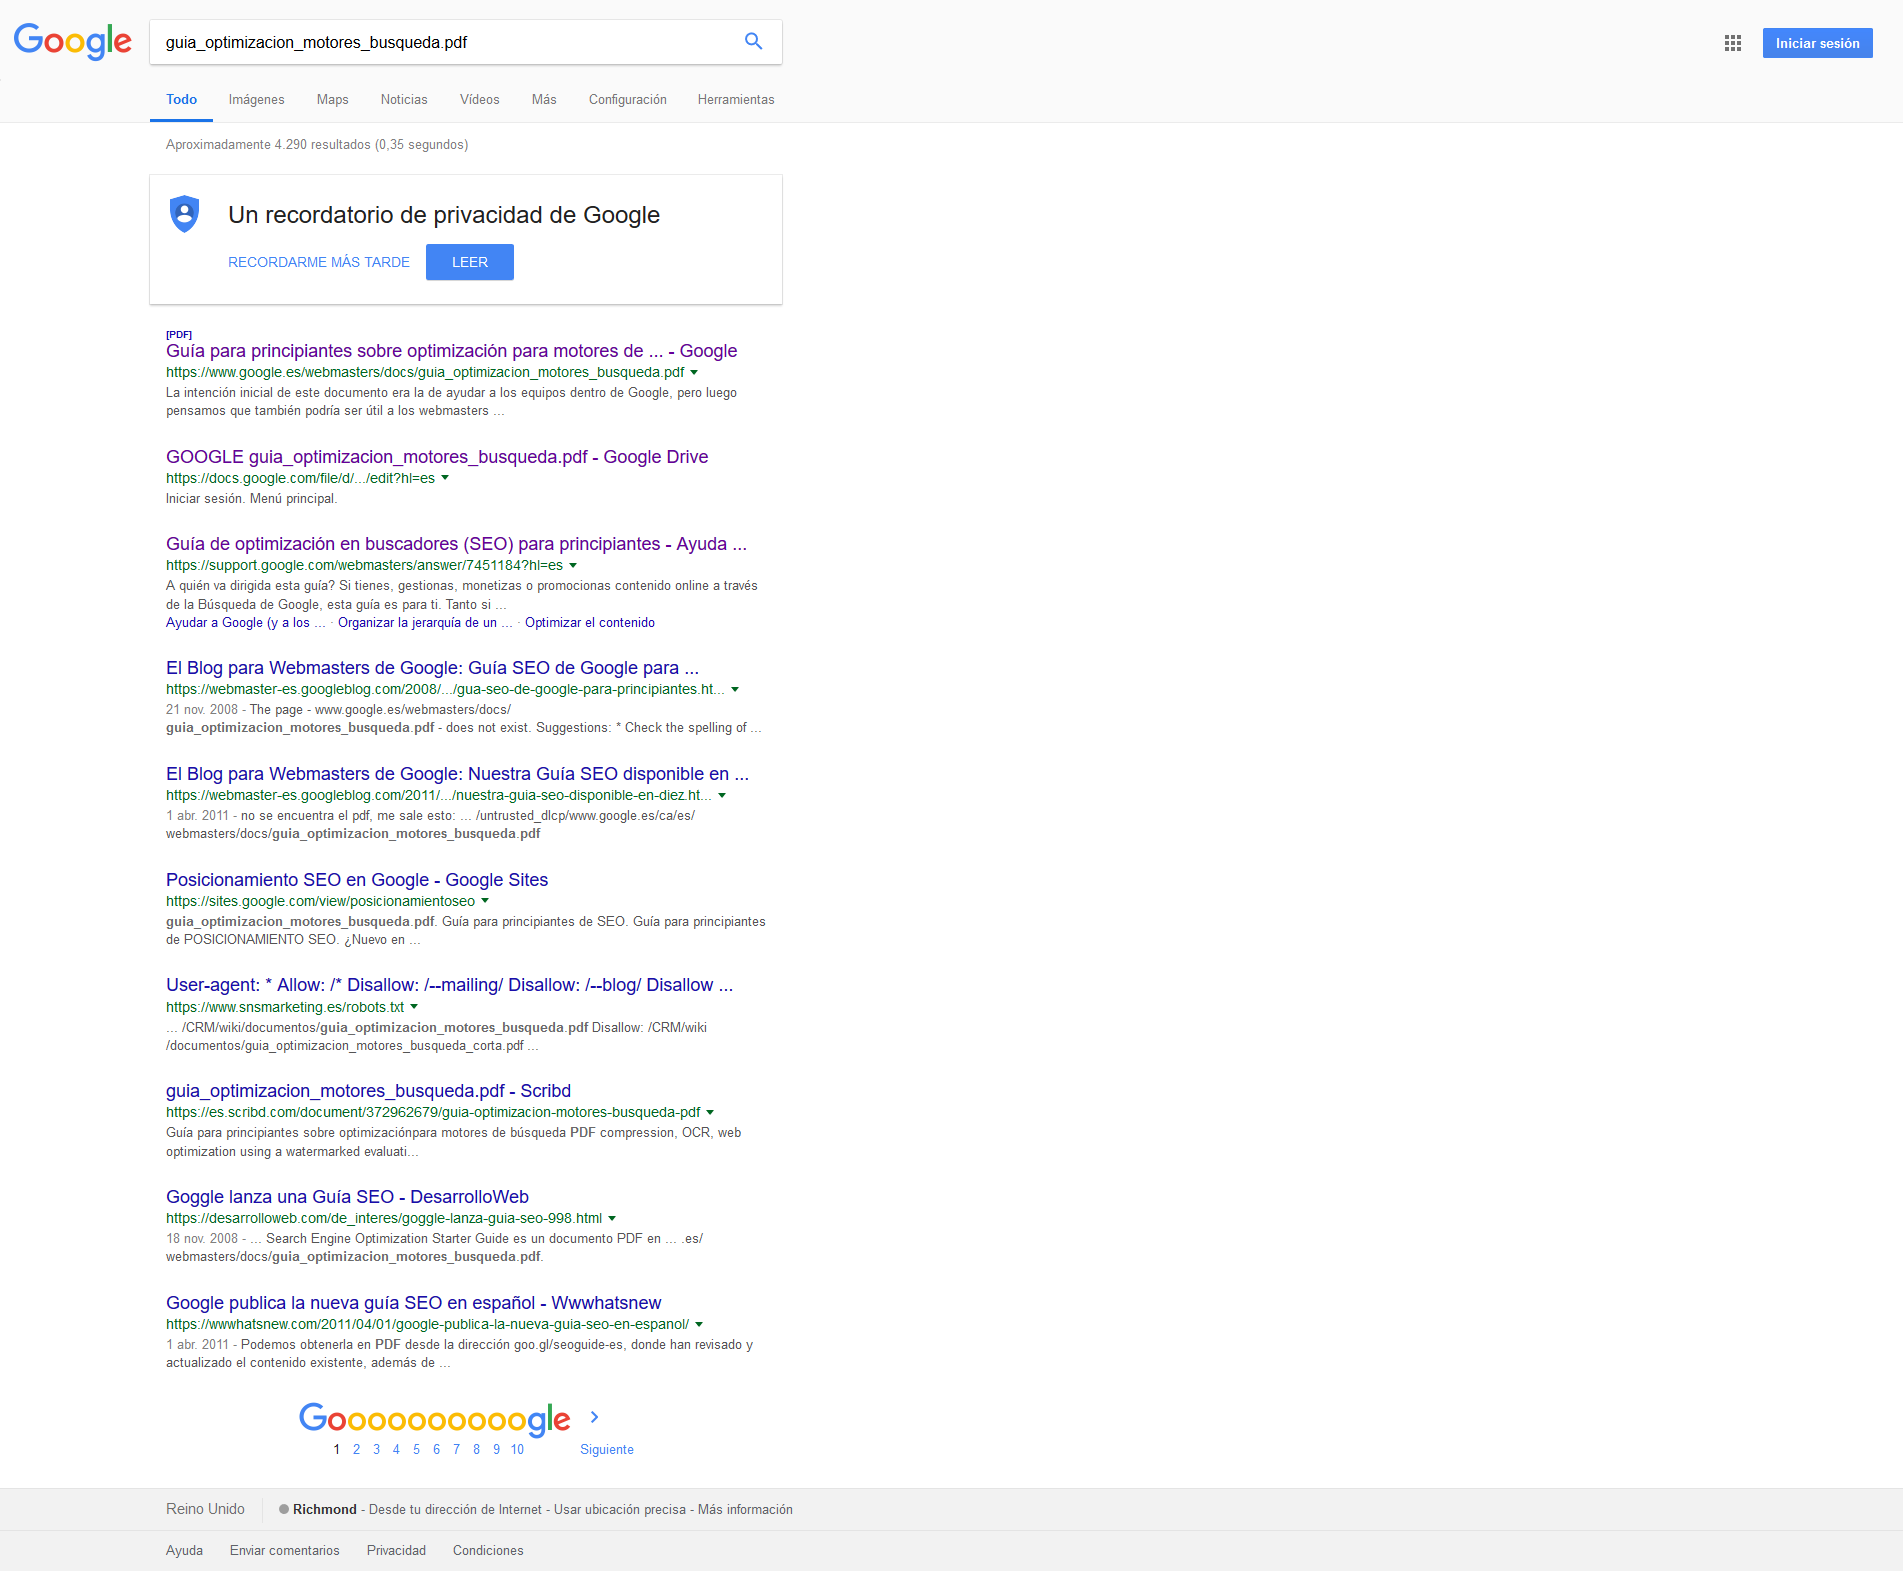1903x1571 pixels.
Task: Open the Guía SEO de Google para blog result
Action: (x=432, y=668)
